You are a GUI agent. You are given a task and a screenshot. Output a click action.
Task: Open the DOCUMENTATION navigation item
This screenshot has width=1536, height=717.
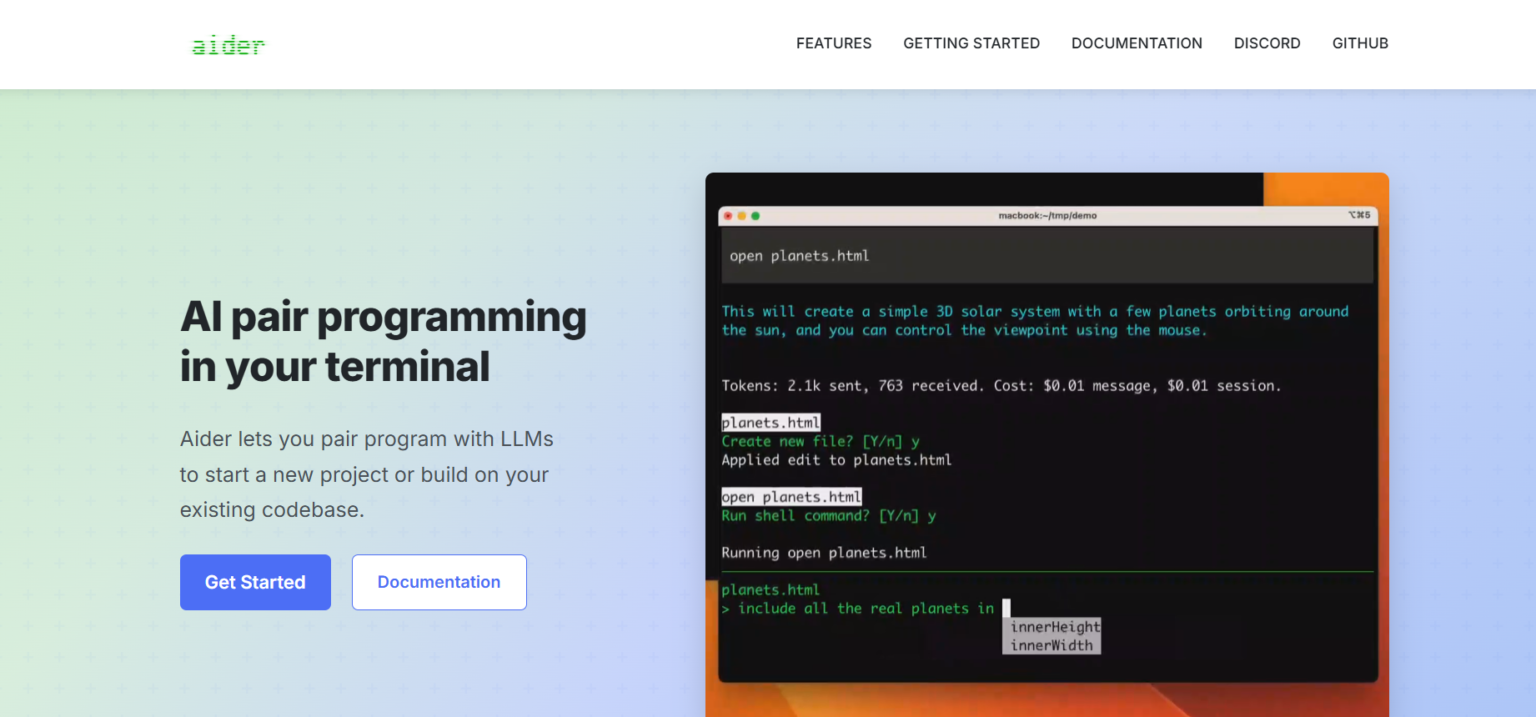click(1136, 43)
